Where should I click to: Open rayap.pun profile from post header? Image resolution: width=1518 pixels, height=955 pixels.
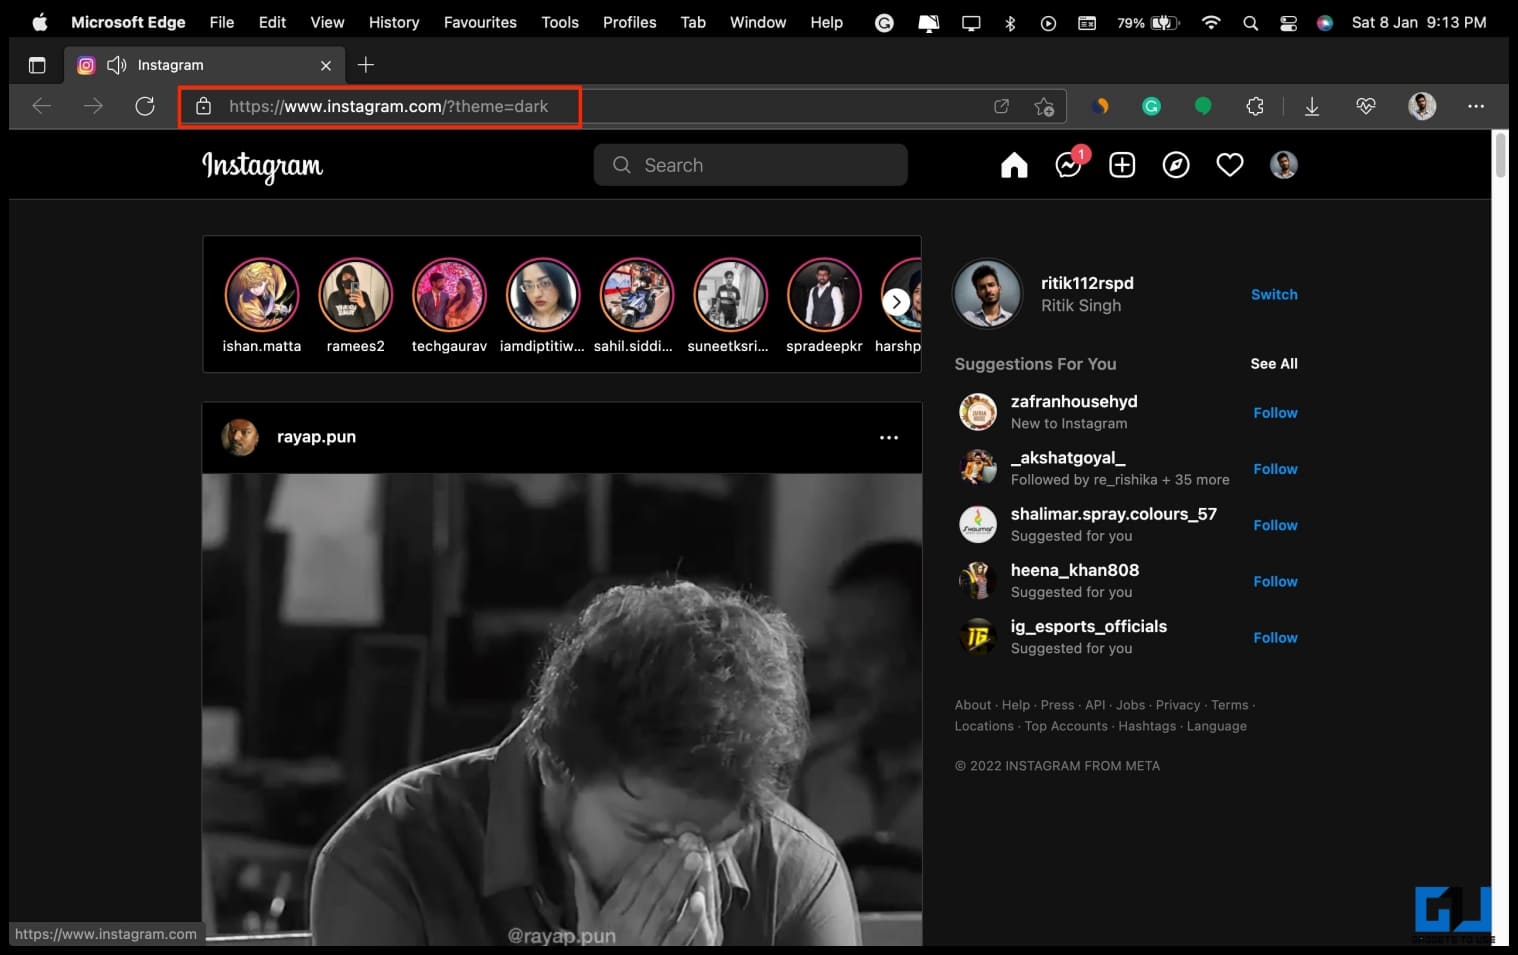[x=316, y=437]
